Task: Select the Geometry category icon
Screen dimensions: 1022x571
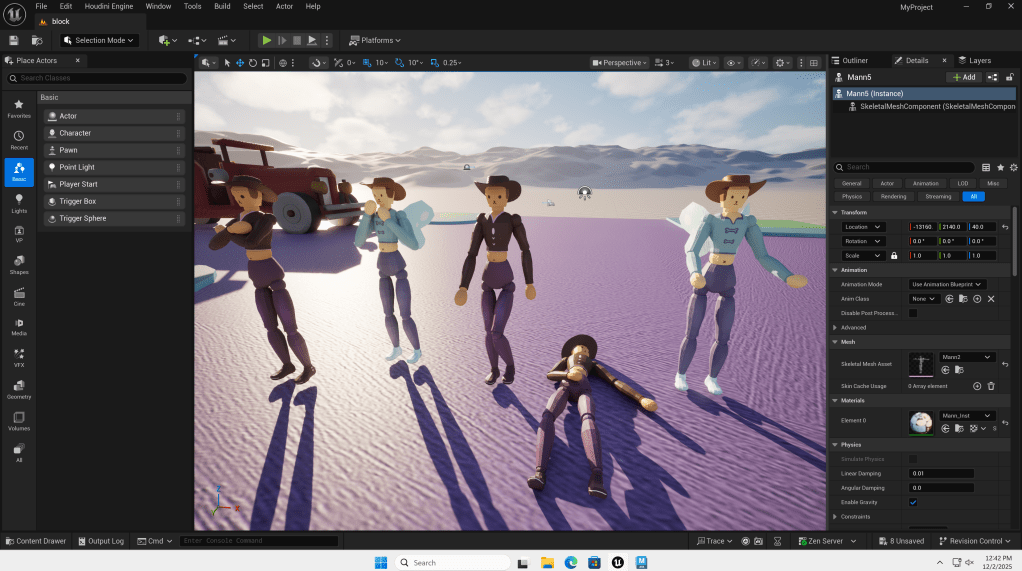Action: pyautogui.click(x=19, y=389)
